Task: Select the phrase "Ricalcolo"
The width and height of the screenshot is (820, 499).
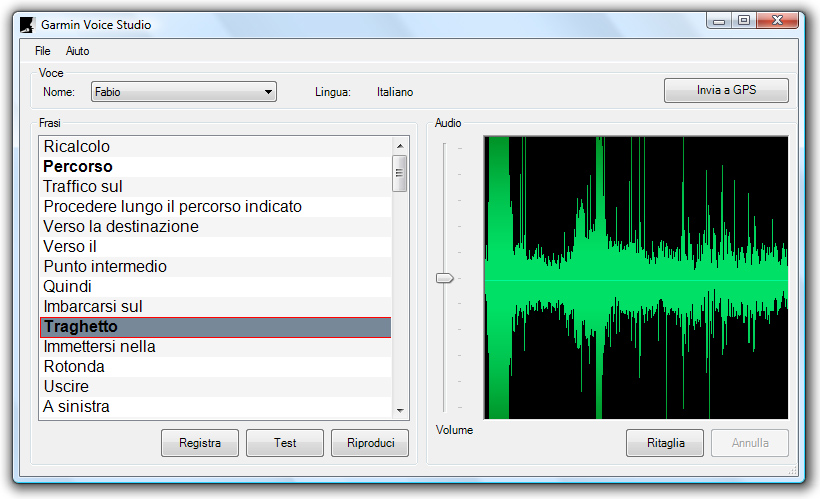Action: [x=215, y=146]
